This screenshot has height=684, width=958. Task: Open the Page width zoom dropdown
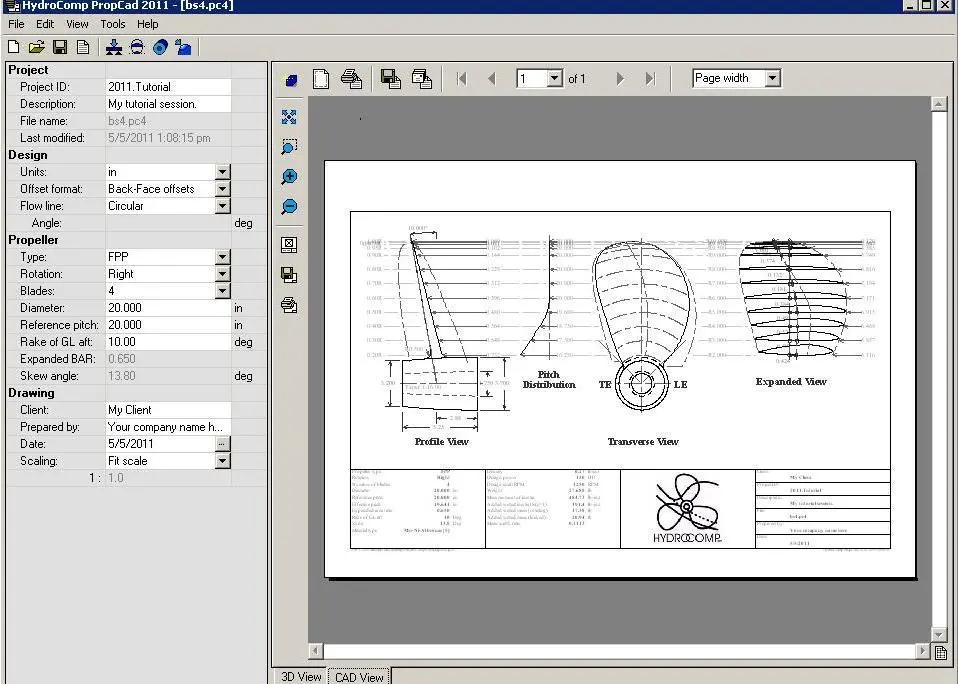click(x=773, y=78)
